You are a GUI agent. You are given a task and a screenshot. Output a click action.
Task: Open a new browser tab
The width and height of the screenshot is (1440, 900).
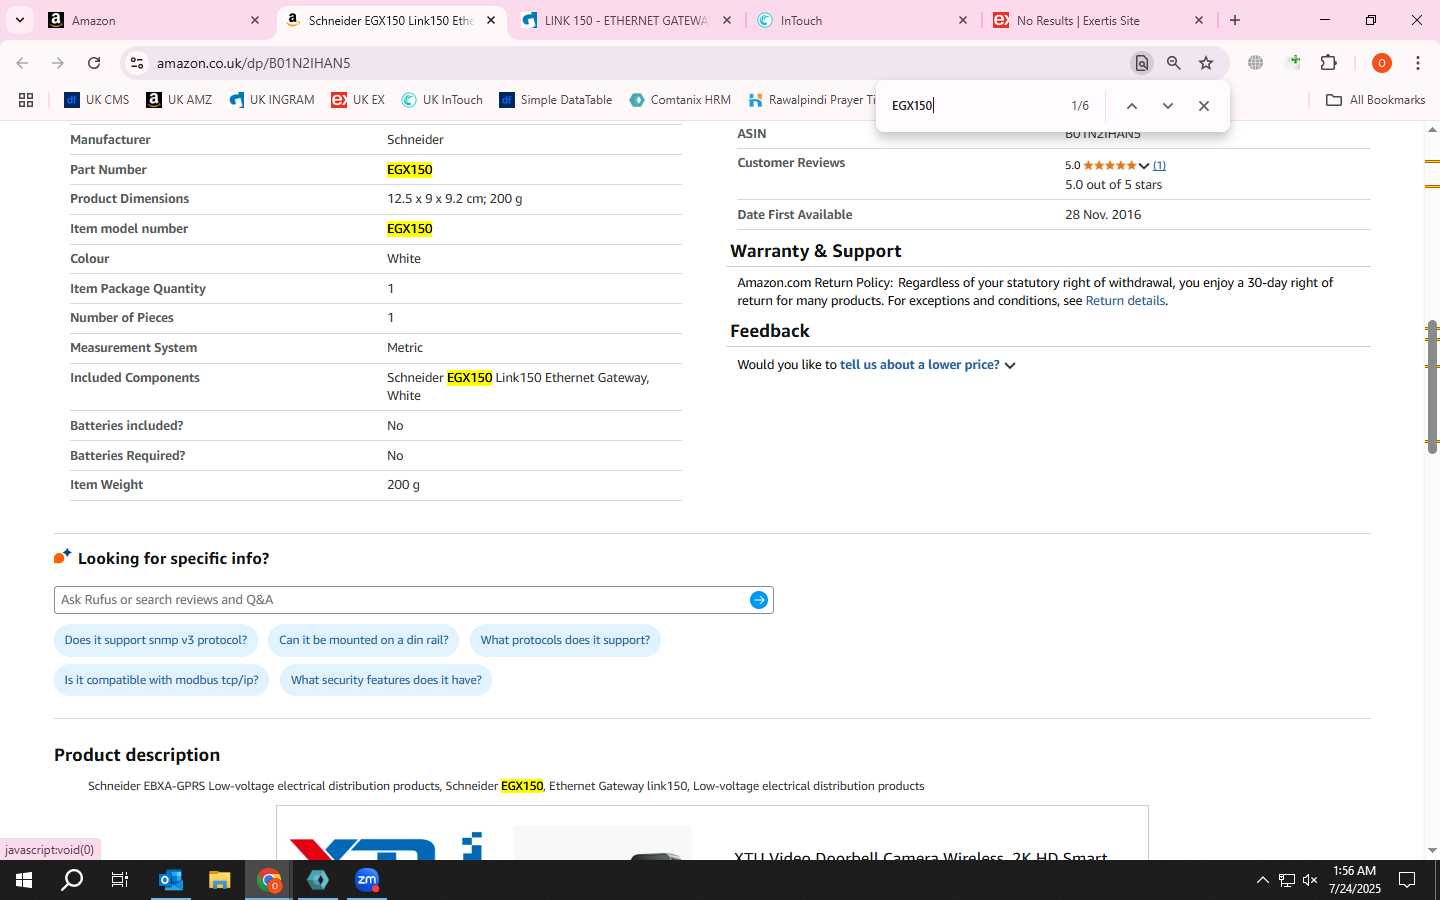pos(1235,20)
